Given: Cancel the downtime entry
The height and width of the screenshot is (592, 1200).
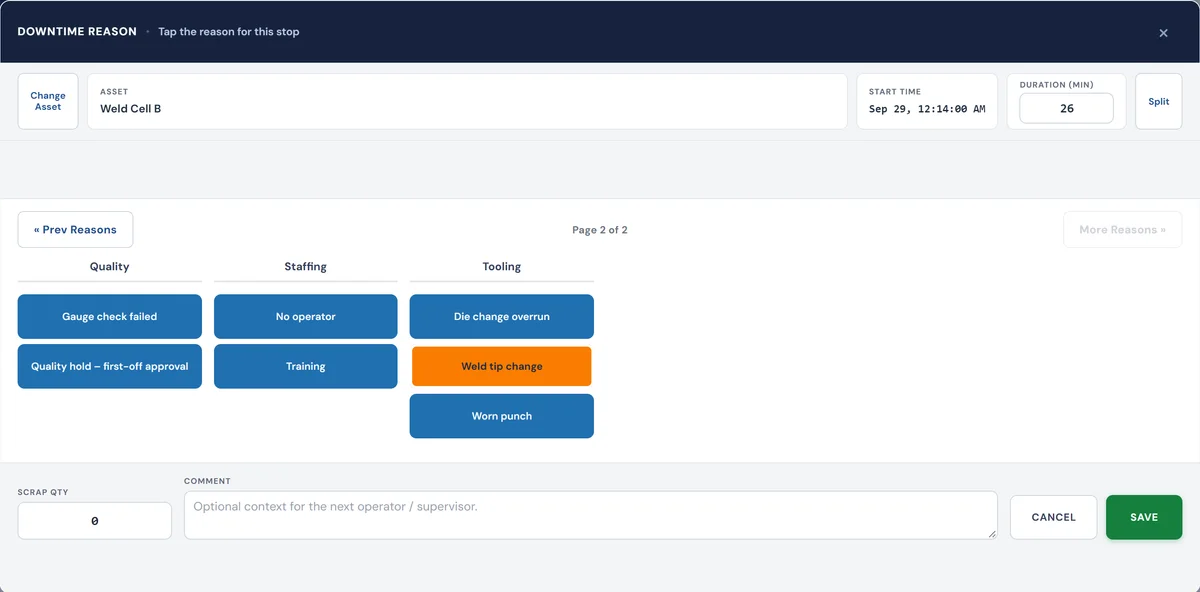Looking at the screenshot, I should 1053,517.
